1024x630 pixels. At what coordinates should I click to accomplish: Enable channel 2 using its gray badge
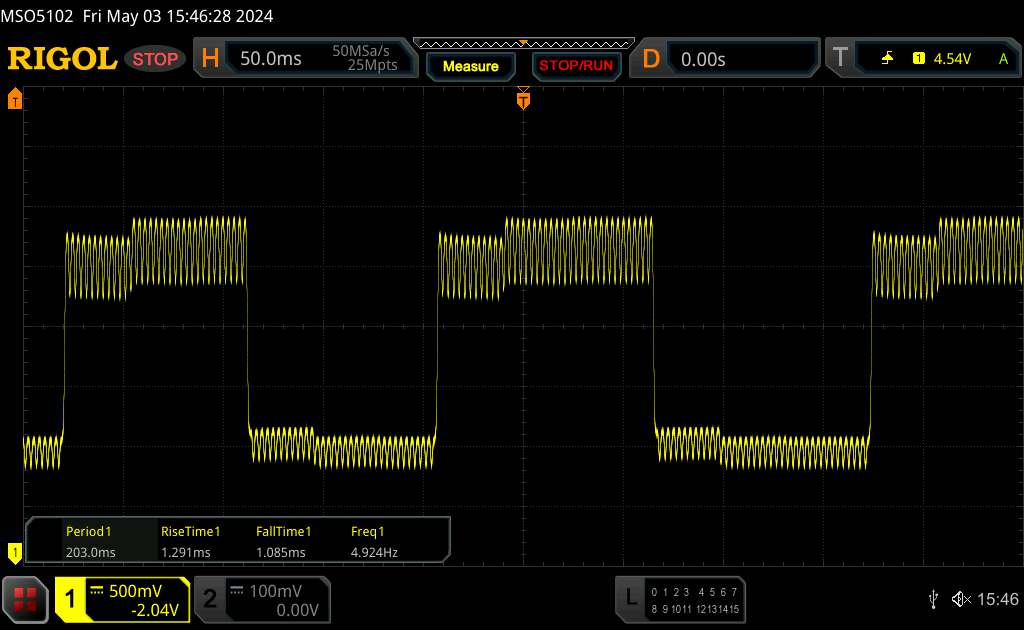point(210,598)
